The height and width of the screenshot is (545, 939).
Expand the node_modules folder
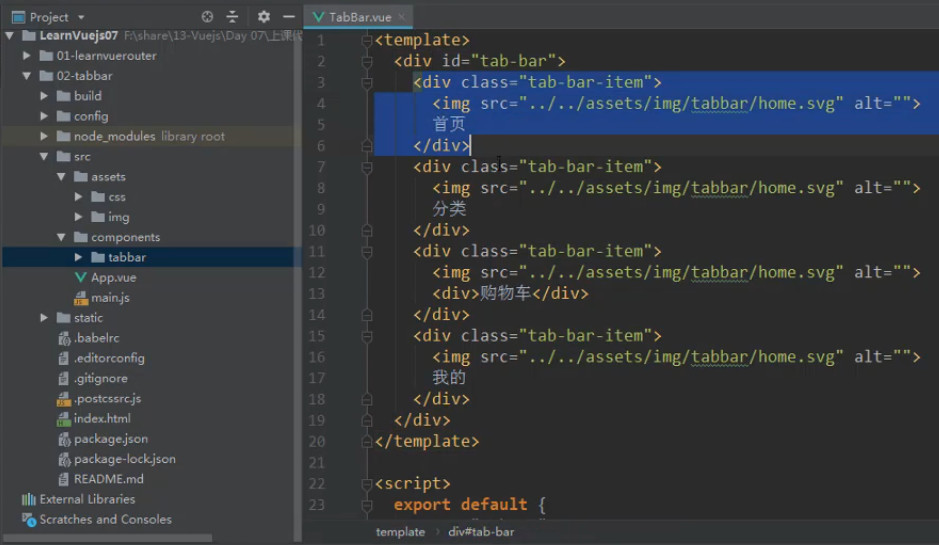[x=44, y=137]
